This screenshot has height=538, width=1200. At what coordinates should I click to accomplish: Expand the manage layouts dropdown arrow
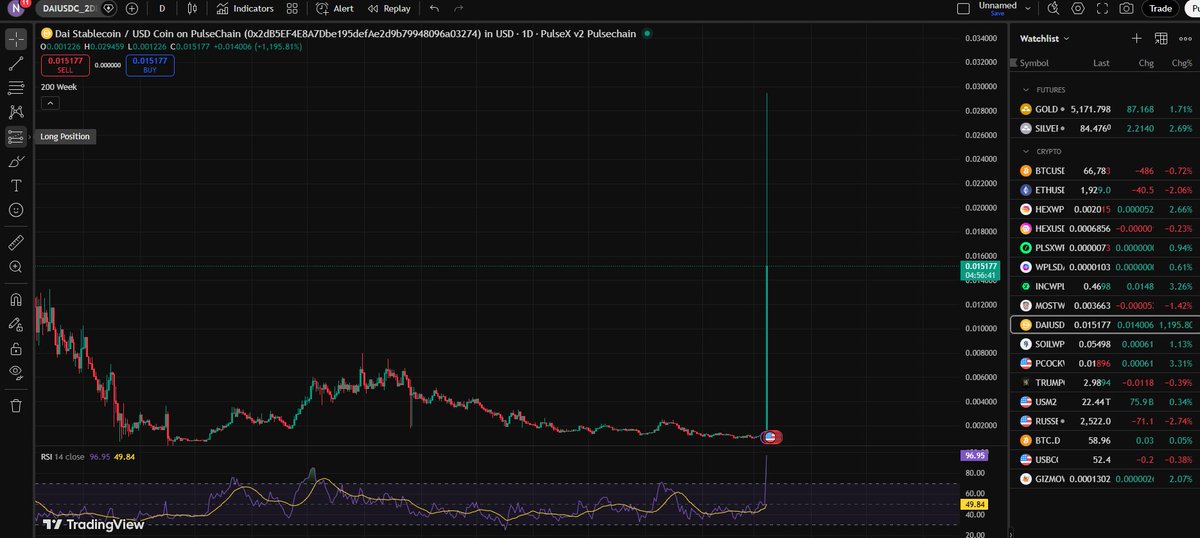click(x=1026, y=8)
